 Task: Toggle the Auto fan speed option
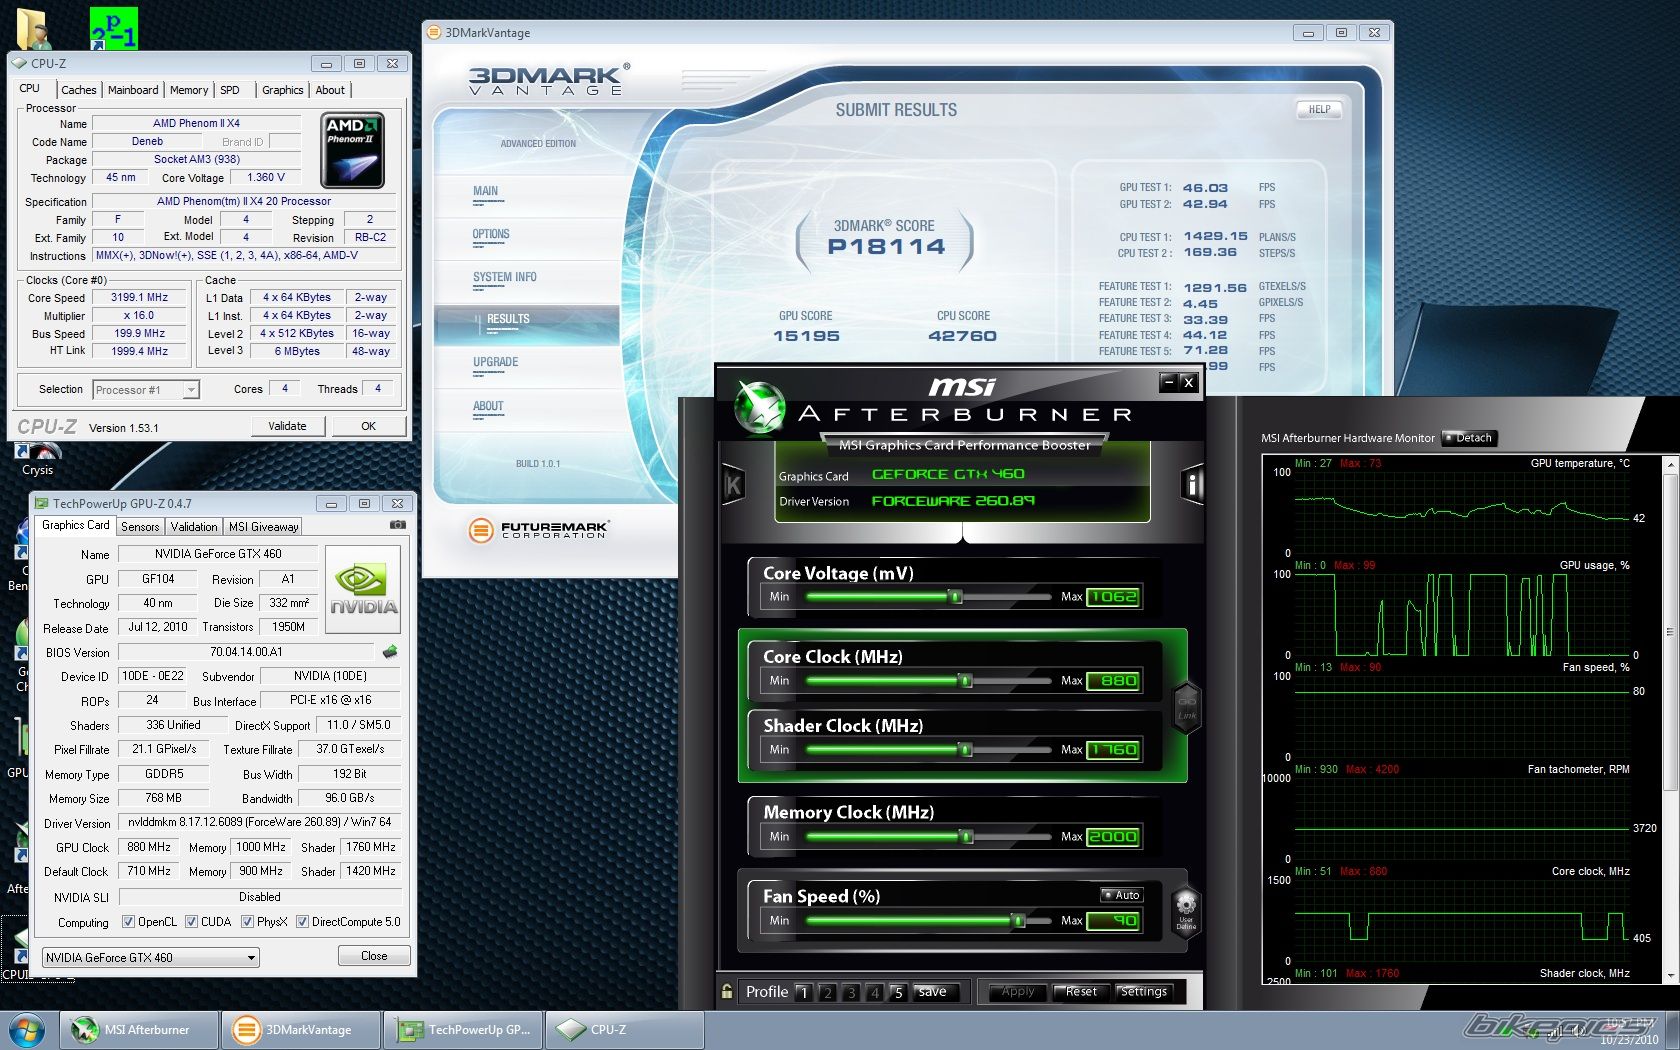[1121, 895]
